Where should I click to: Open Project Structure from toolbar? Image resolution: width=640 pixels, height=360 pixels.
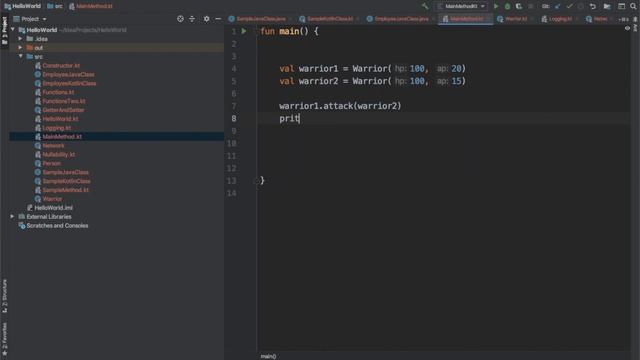coord(607,6)
